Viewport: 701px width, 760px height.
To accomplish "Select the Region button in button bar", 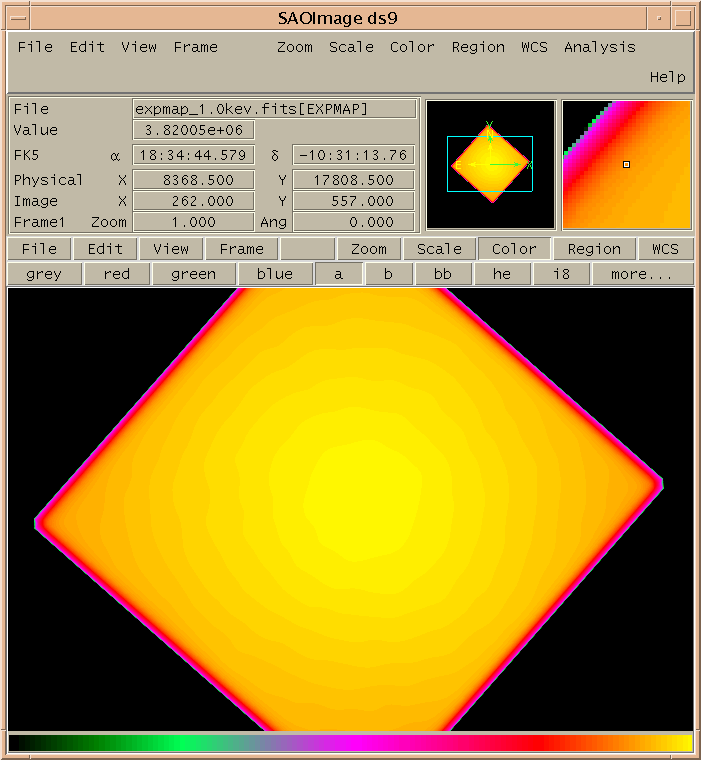I will point(594,249).
